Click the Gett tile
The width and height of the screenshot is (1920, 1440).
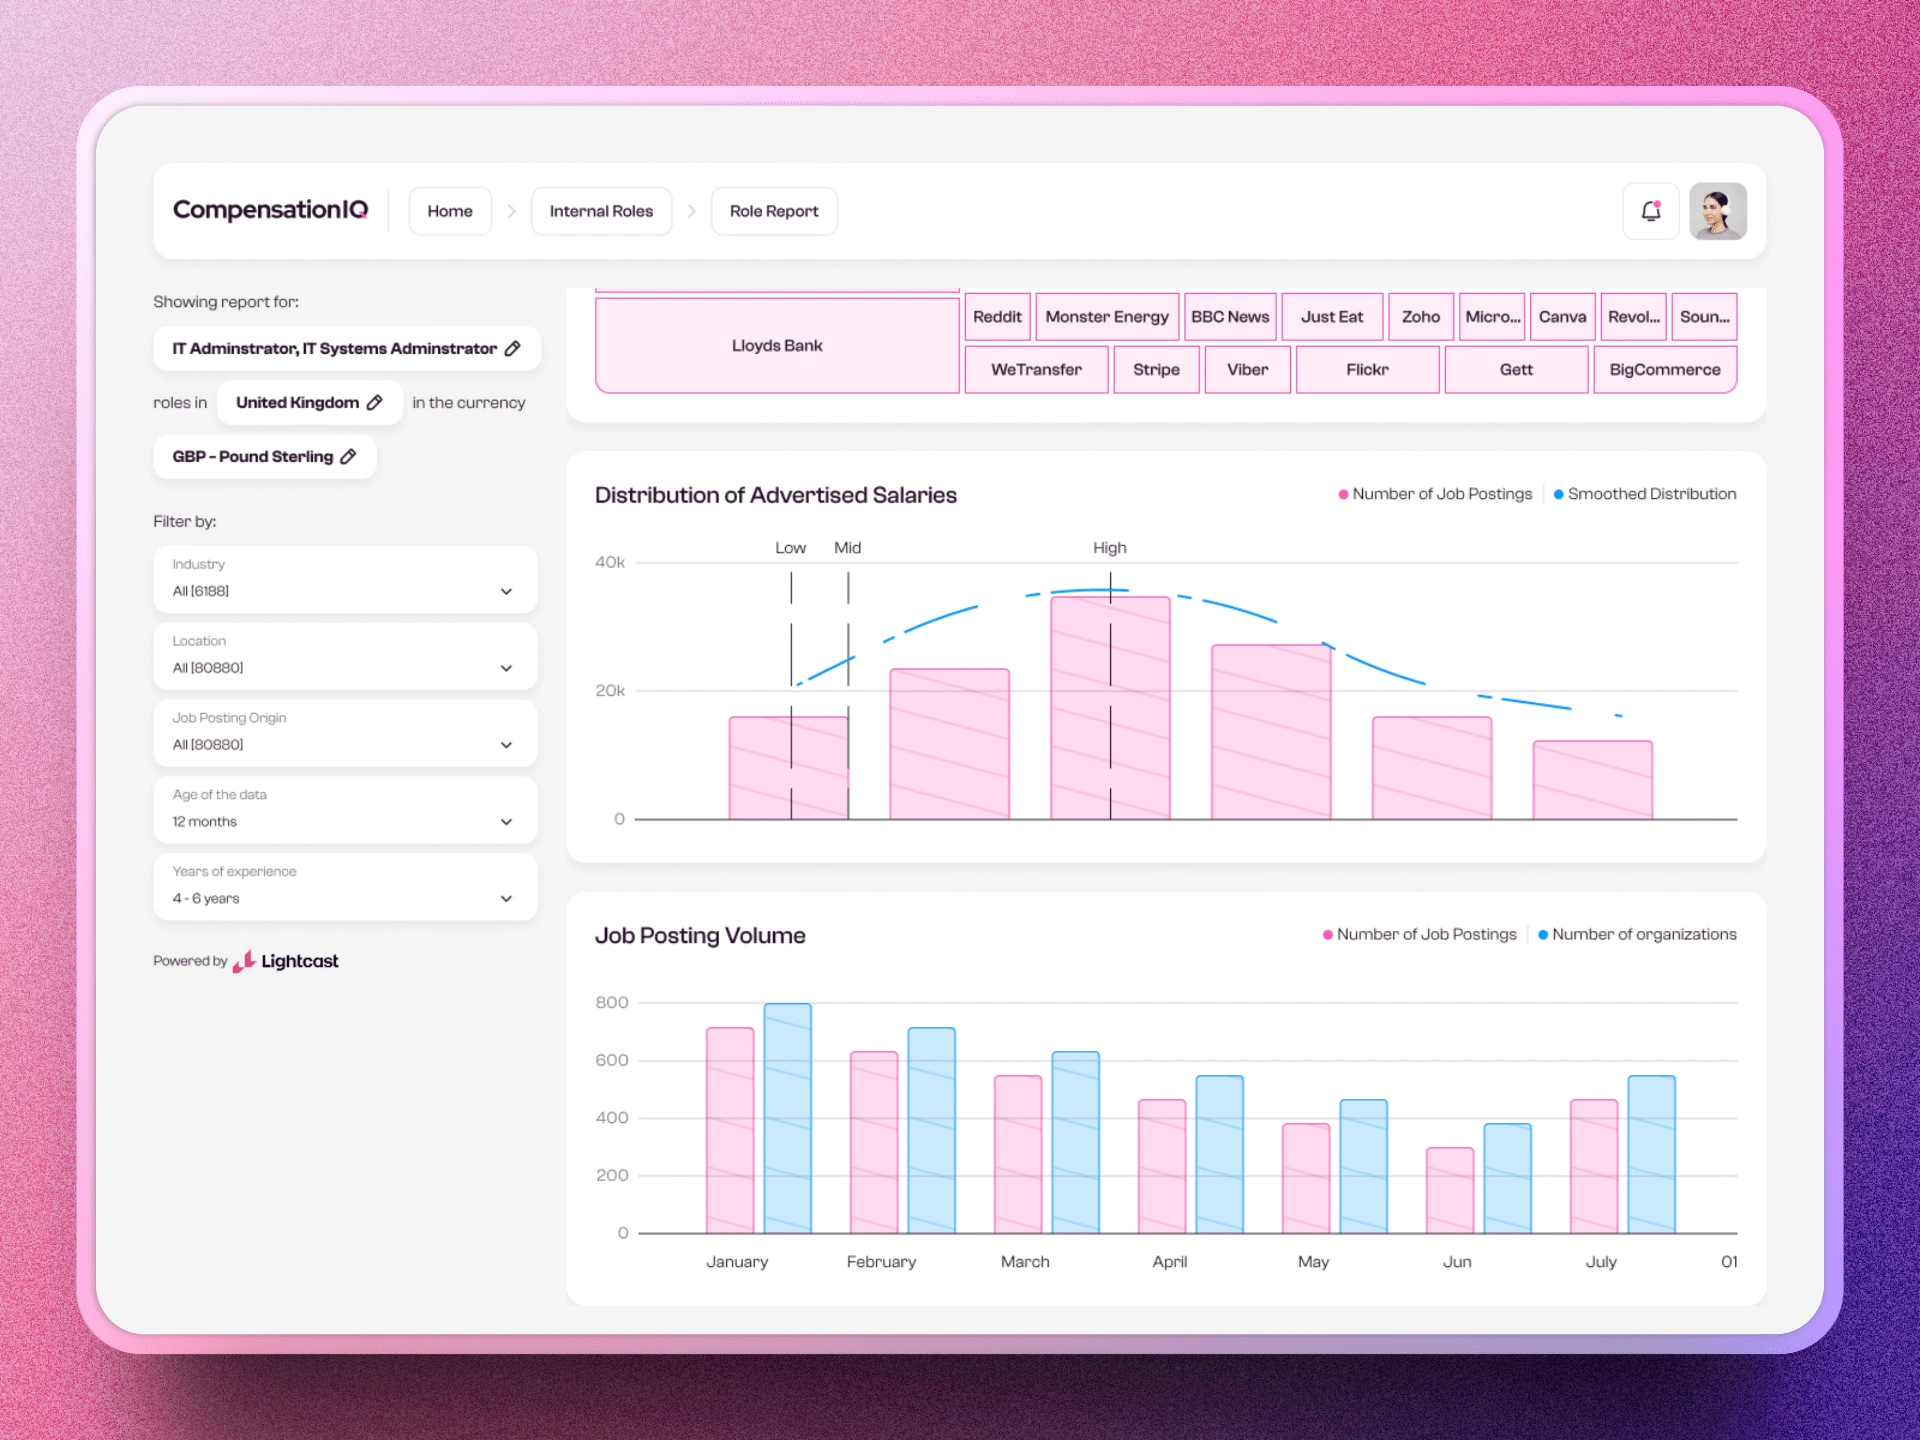point(1516,370)
